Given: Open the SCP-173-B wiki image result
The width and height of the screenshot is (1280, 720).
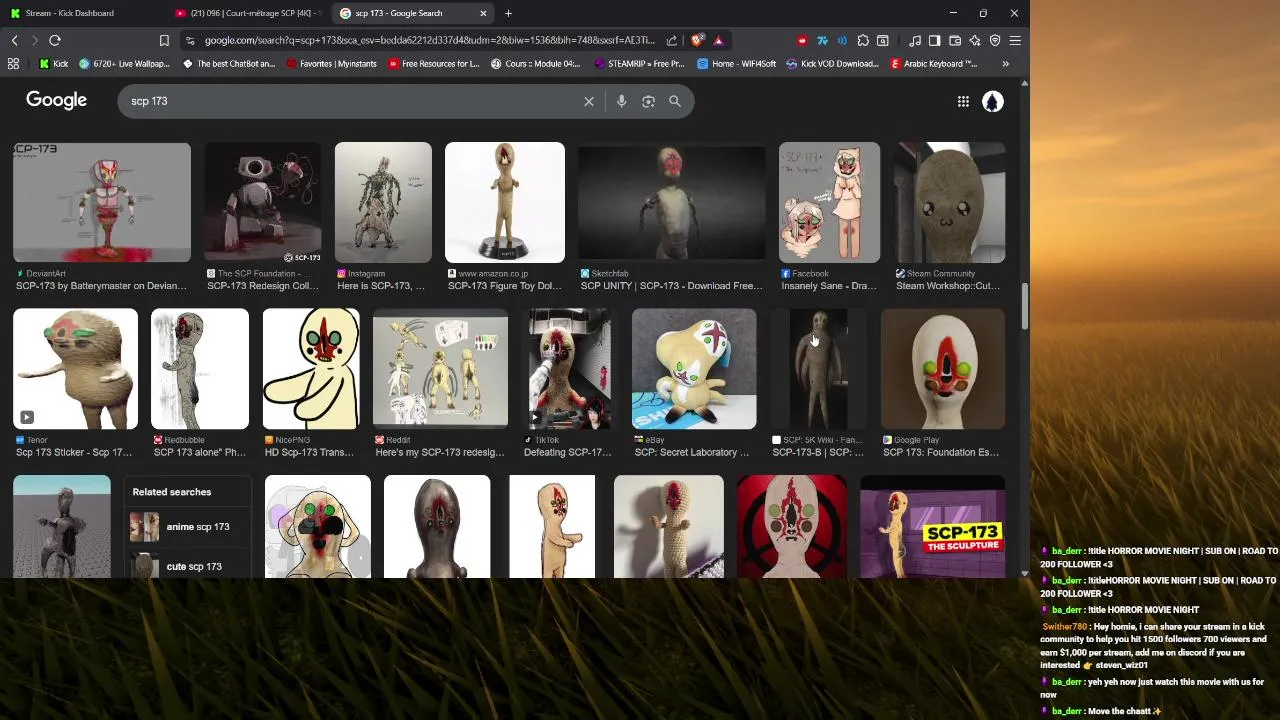Looking at the screenshot, I should 819,369.
